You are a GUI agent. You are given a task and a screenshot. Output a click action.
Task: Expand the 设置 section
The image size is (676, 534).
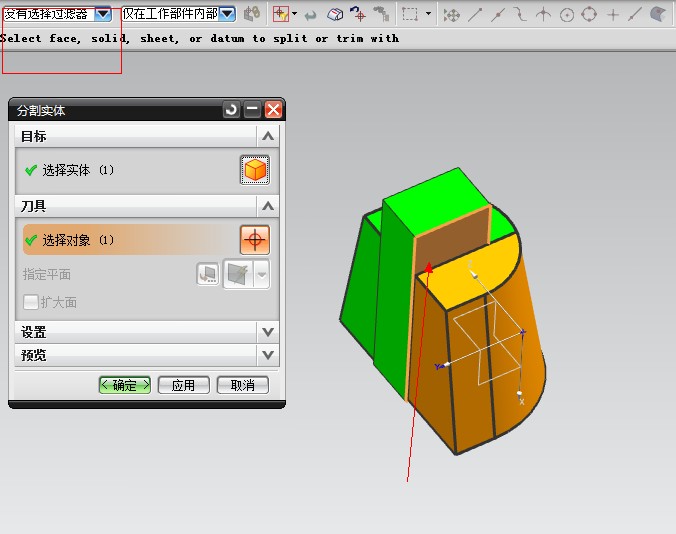tap(268, 332)
